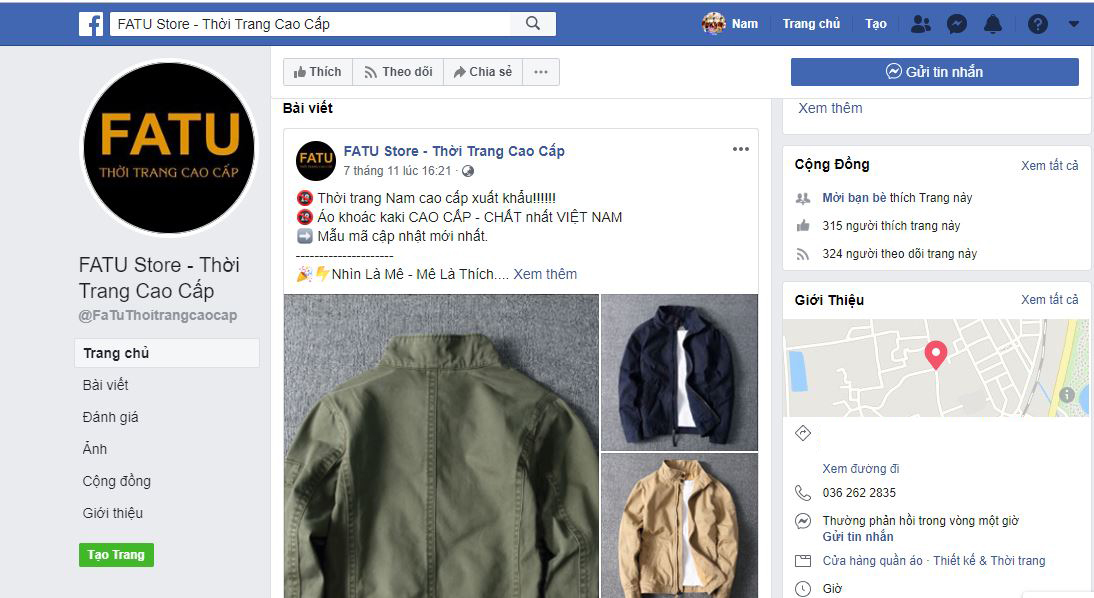Click Mời bạn bè link

click(854, 197)
